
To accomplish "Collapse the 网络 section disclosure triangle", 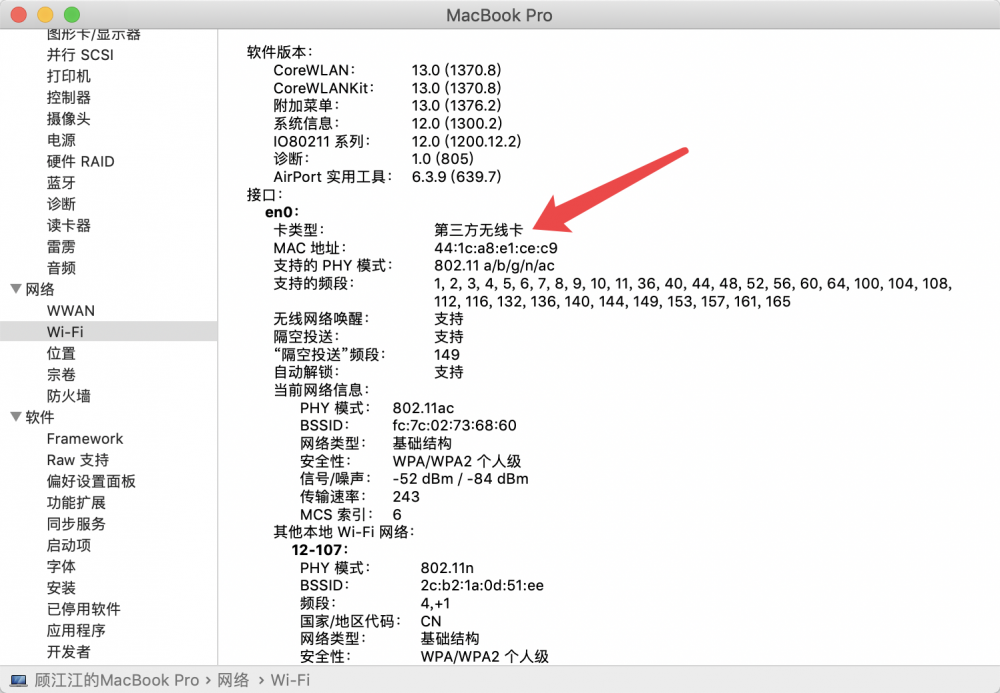I will tap(17, 289).
